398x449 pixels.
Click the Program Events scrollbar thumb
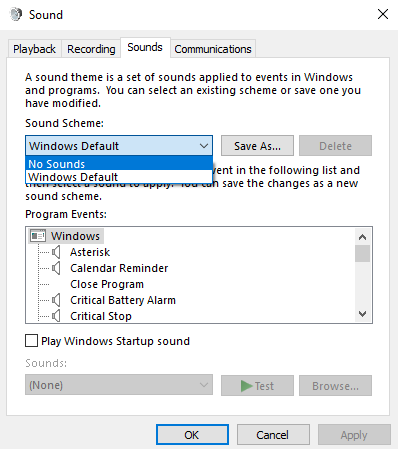pyautogui.click(x=362, y=254)
